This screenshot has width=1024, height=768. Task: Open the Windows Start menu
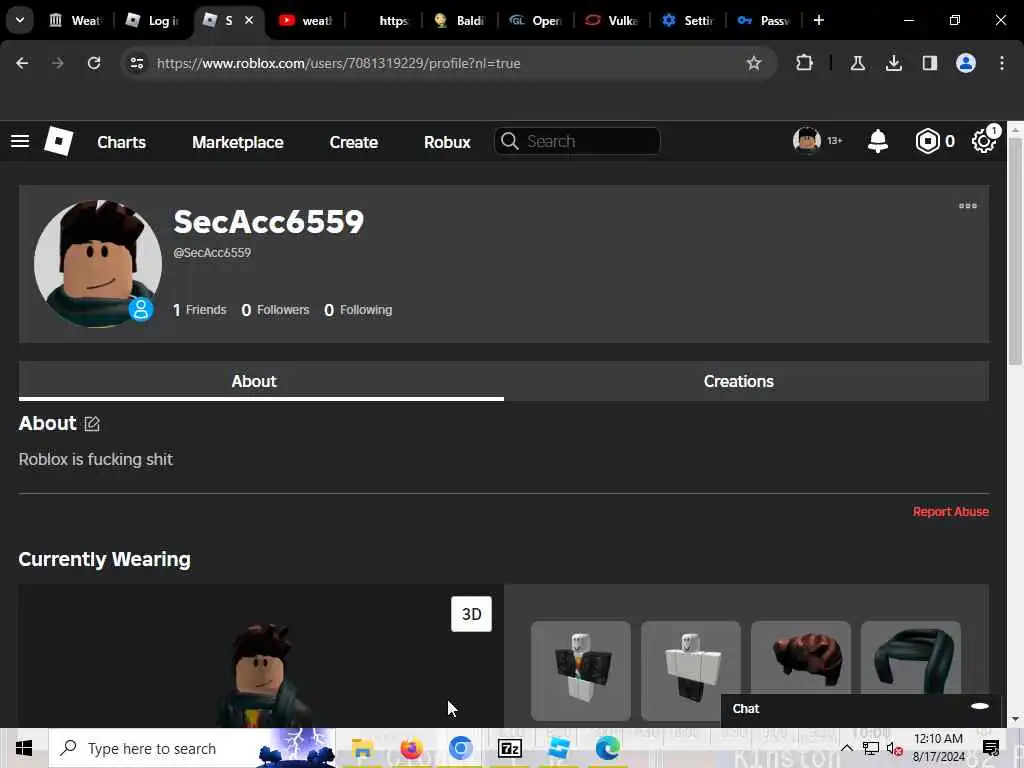24,748
